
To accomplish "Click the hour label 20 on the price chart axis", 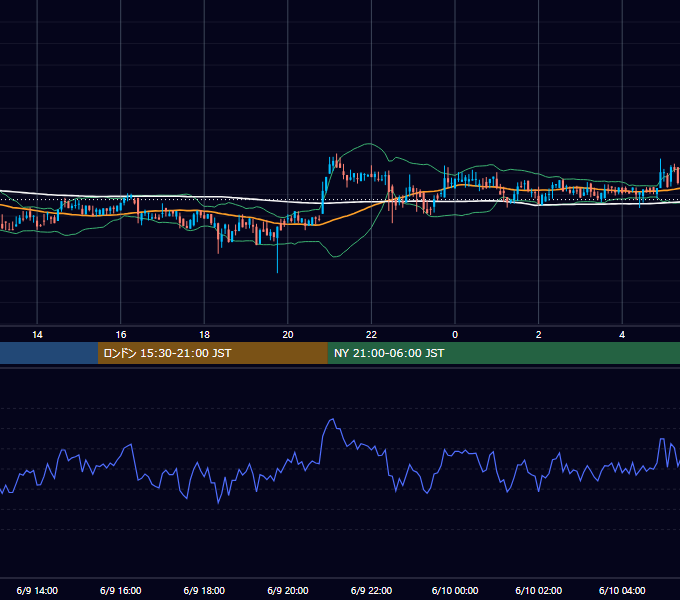I will tap(288, 335).
